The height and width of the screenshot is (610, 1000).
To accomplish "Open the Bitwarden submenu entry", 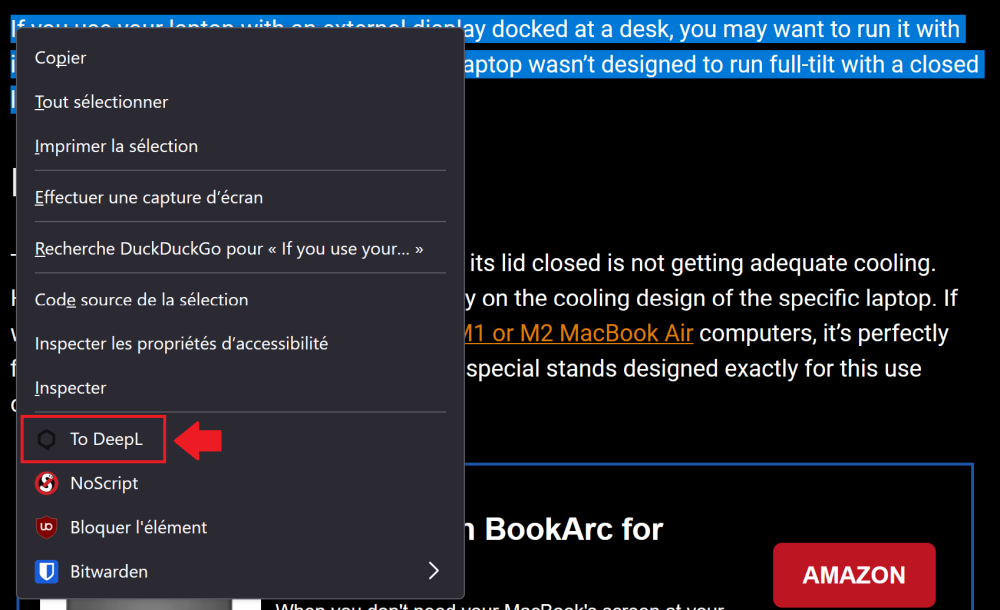I will [240, 571].
